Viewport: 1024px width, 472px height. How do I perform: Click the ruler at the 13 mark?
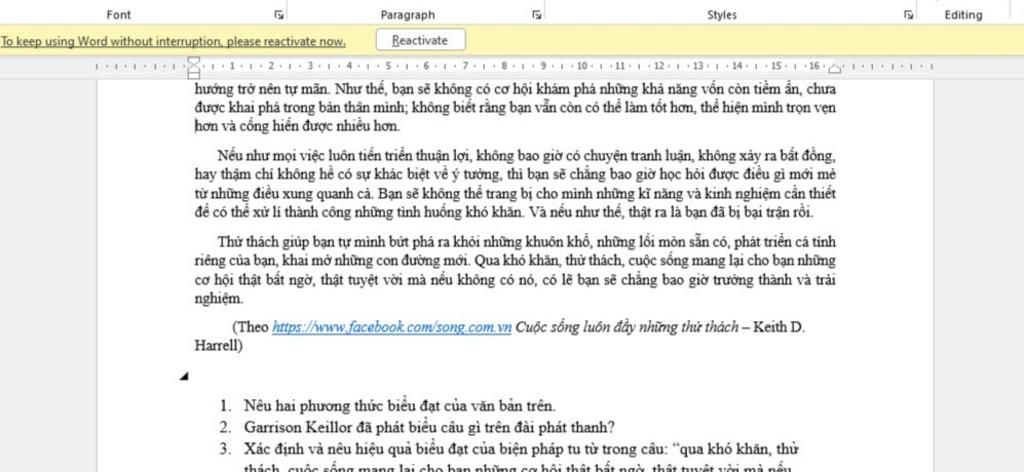(697, 66)
